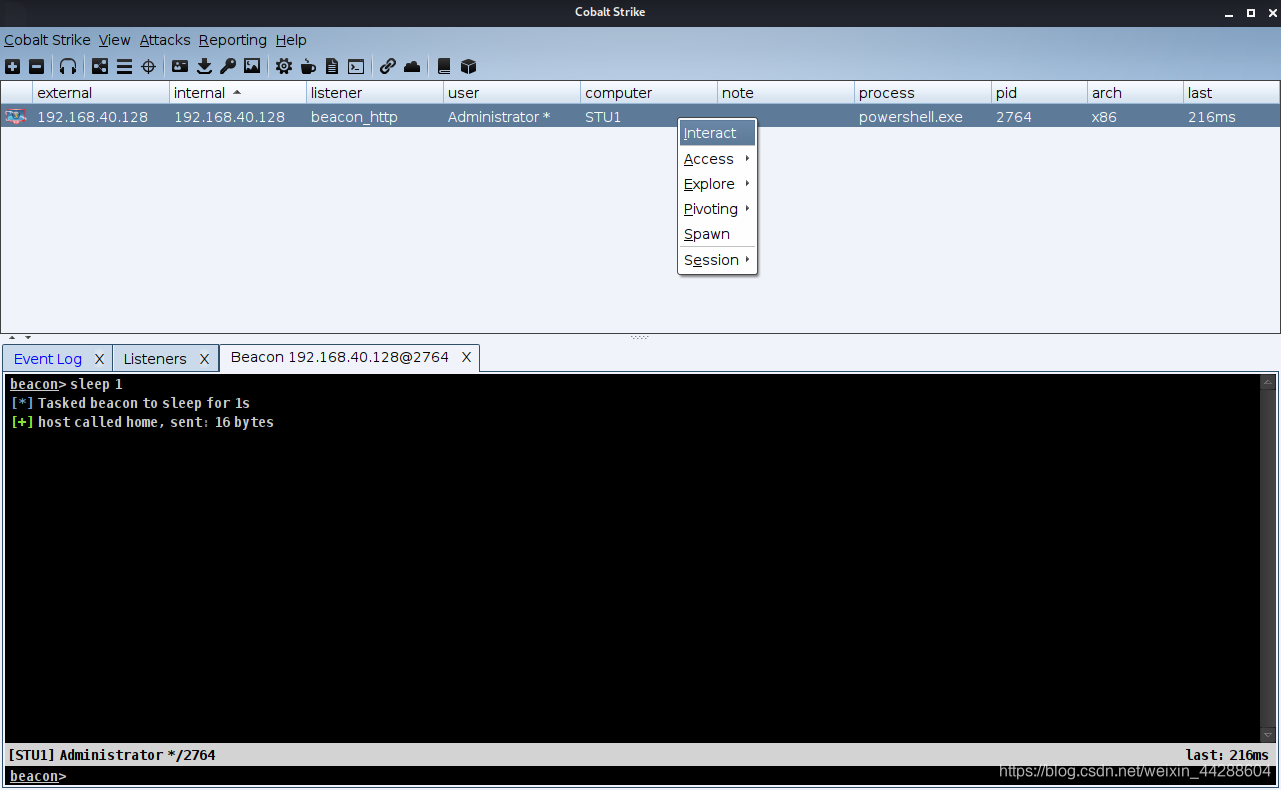Open screenshots view via the picture icon
The image size is (1281, 790).
(x=252, y=67)
